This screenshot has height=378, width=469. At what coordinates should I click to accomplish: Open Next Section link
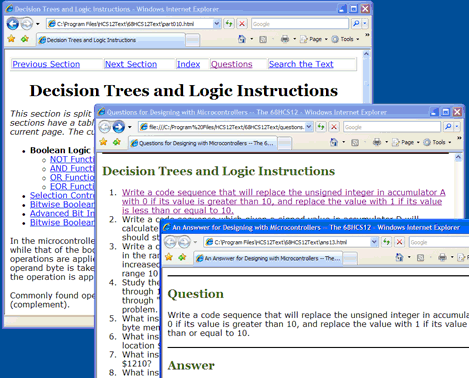coord(131,64)
